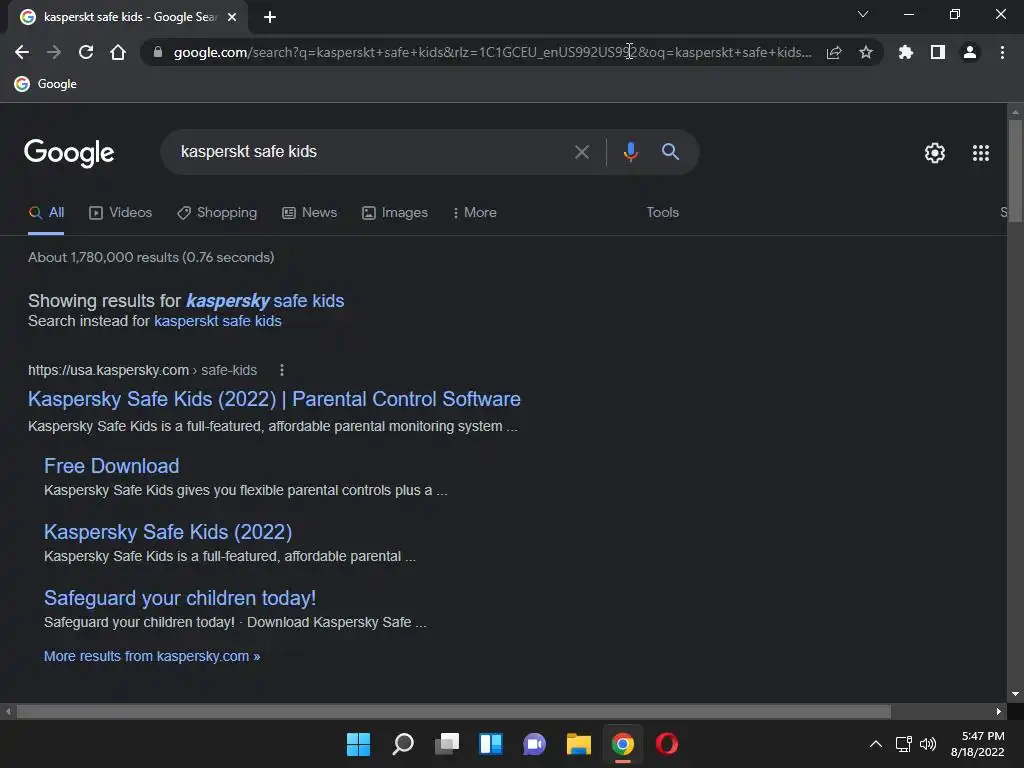Bookmark this tab with the star icon

[866, 52]
